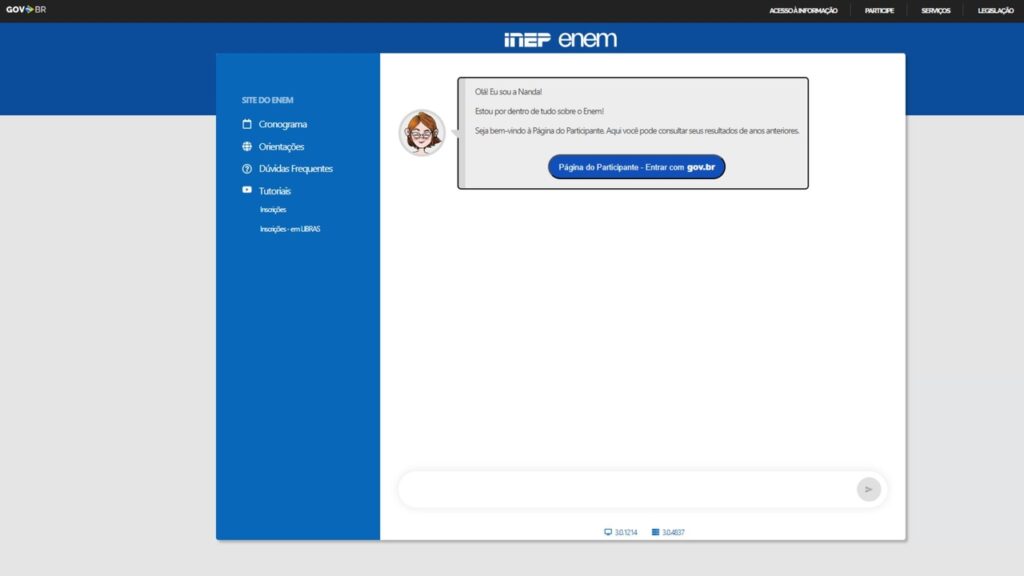Image resolution: width=1024 pixels, height=576 pixels.
Task: Click the globe icon beside Orientações
Action: [x=247, y=147]
